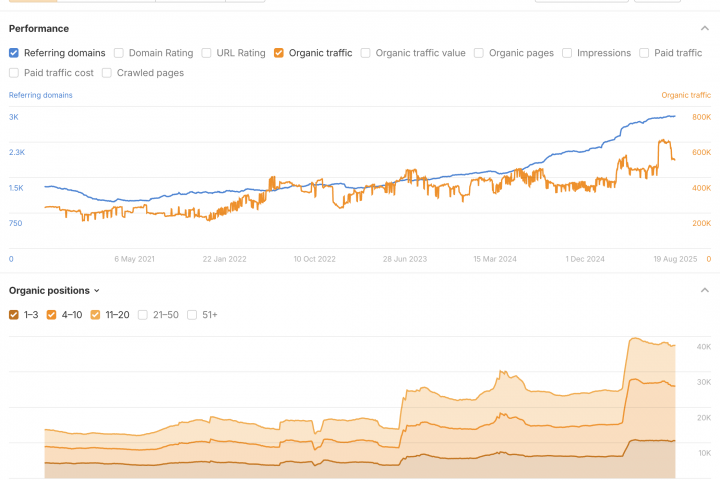
Task: Click the 30K positions axis value
Action: [x=704, y=382]
